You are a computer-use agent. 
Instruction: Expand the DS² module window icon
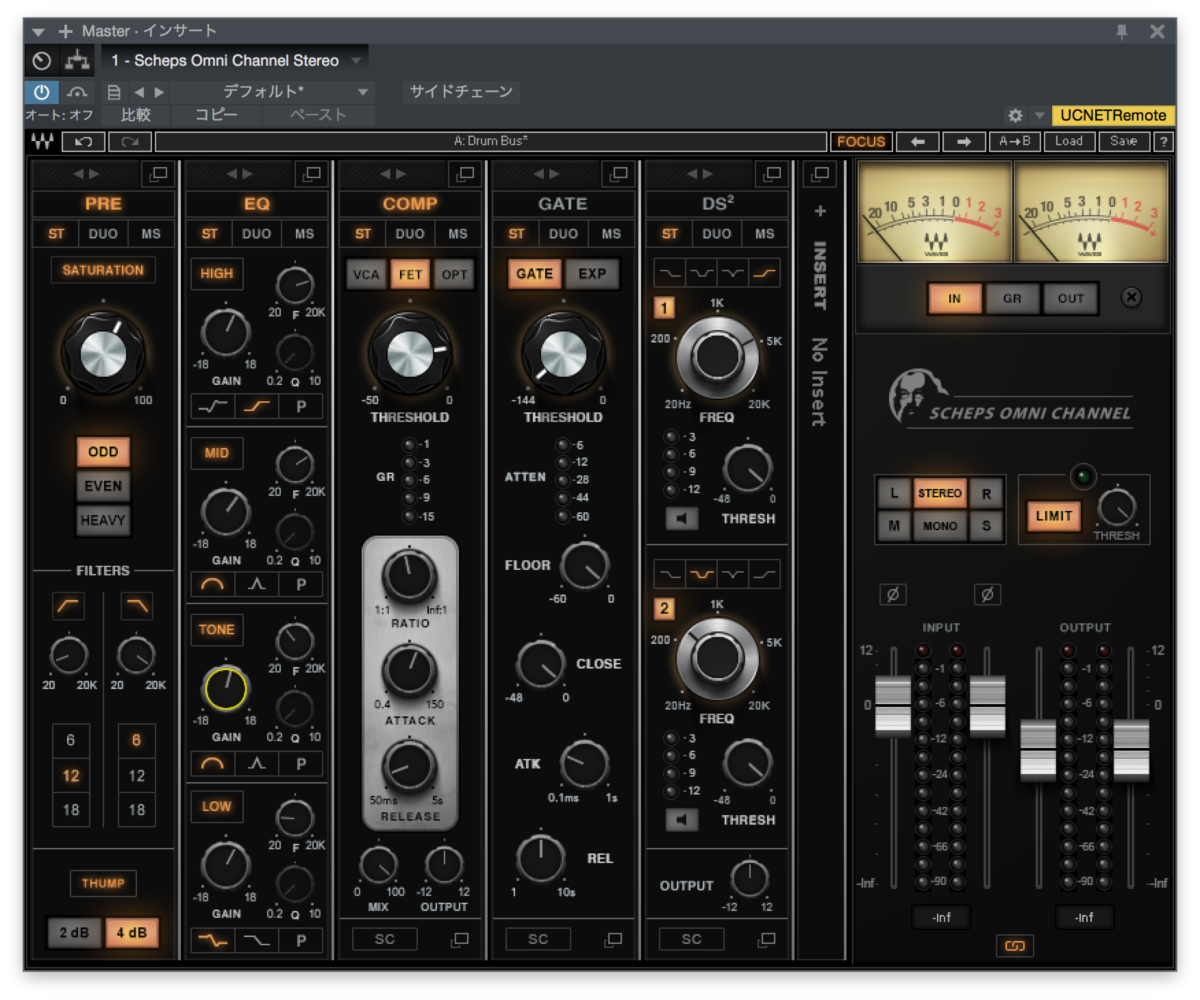pyautogui.click(x=774, y=174)
